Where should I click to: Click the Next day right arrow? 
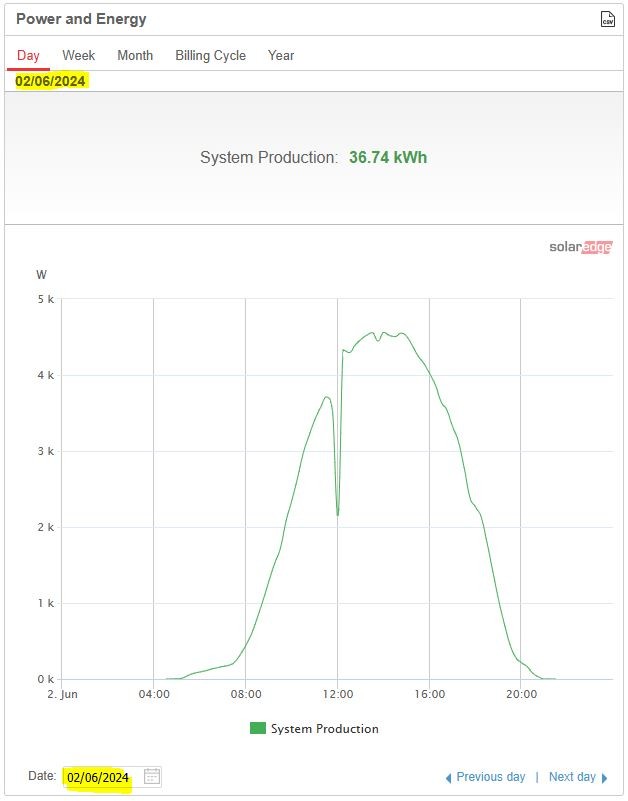[x=605, y=778]
